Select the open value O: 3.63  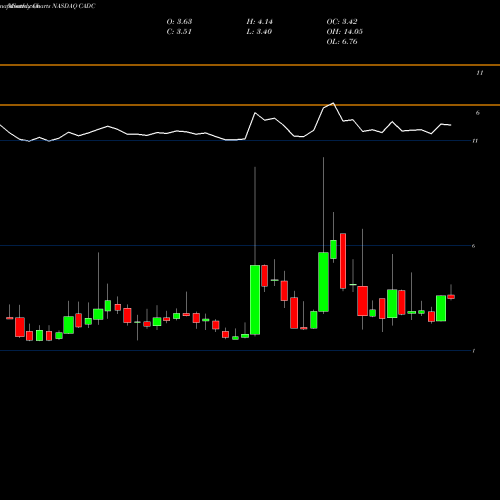(179, 22)
